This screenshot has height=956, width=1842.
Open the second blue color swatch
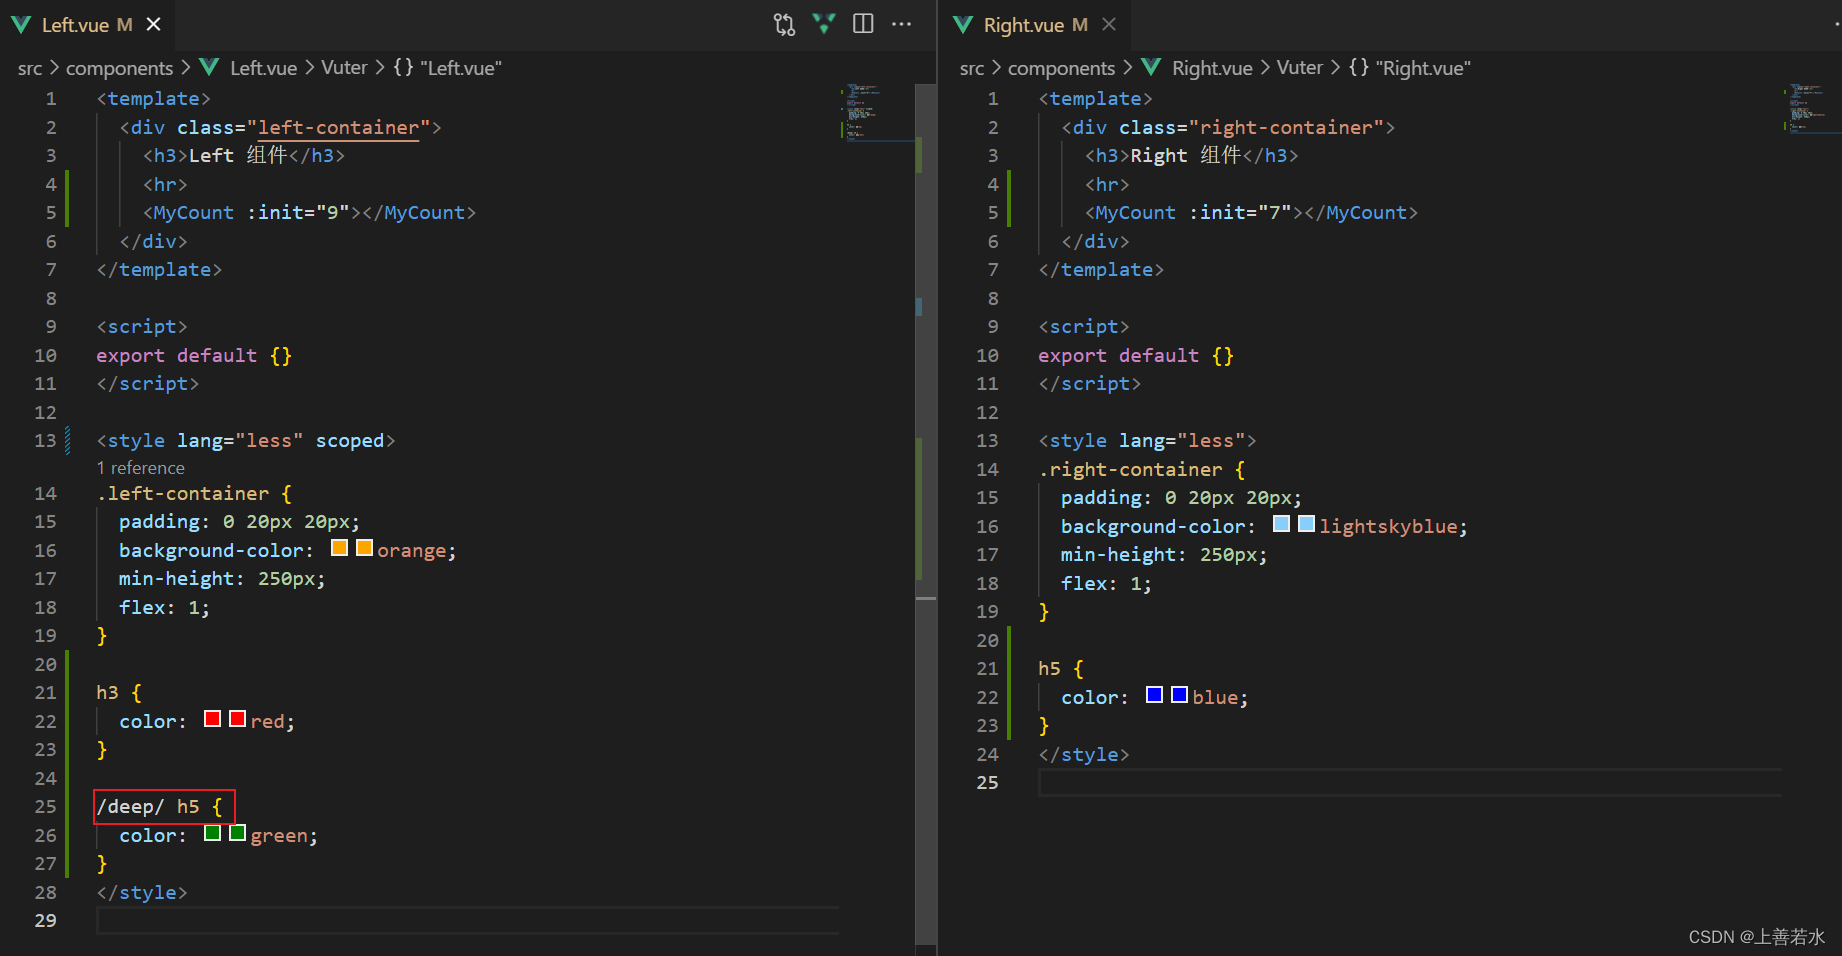[x=1179, y=695]
